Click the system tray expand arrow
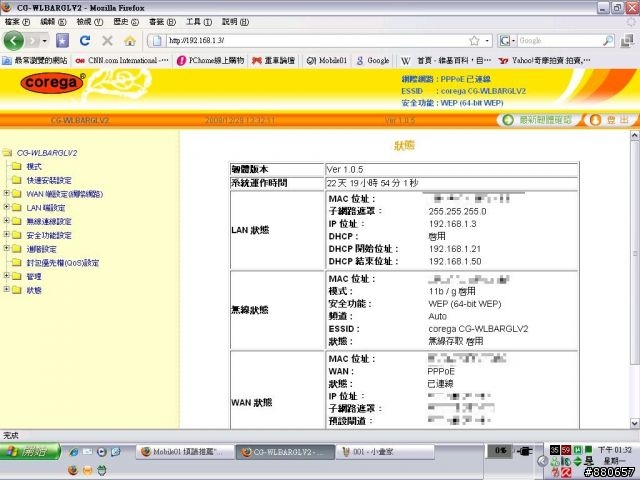640x480 pixels. [542, 461]
